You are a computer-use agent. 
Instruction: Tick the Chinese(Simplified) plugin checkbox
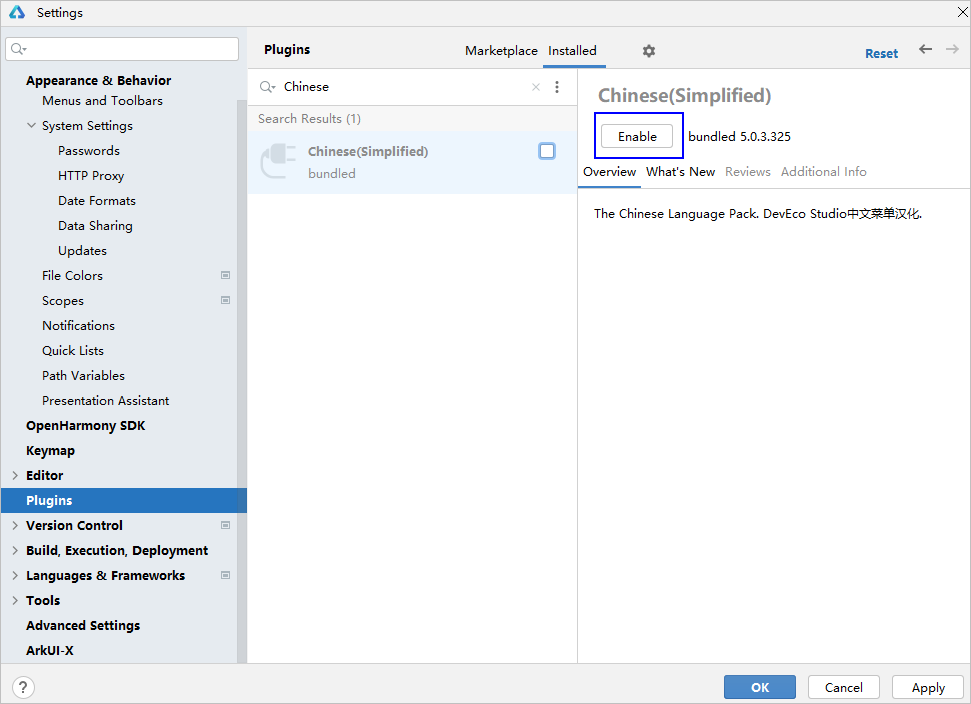547,151
